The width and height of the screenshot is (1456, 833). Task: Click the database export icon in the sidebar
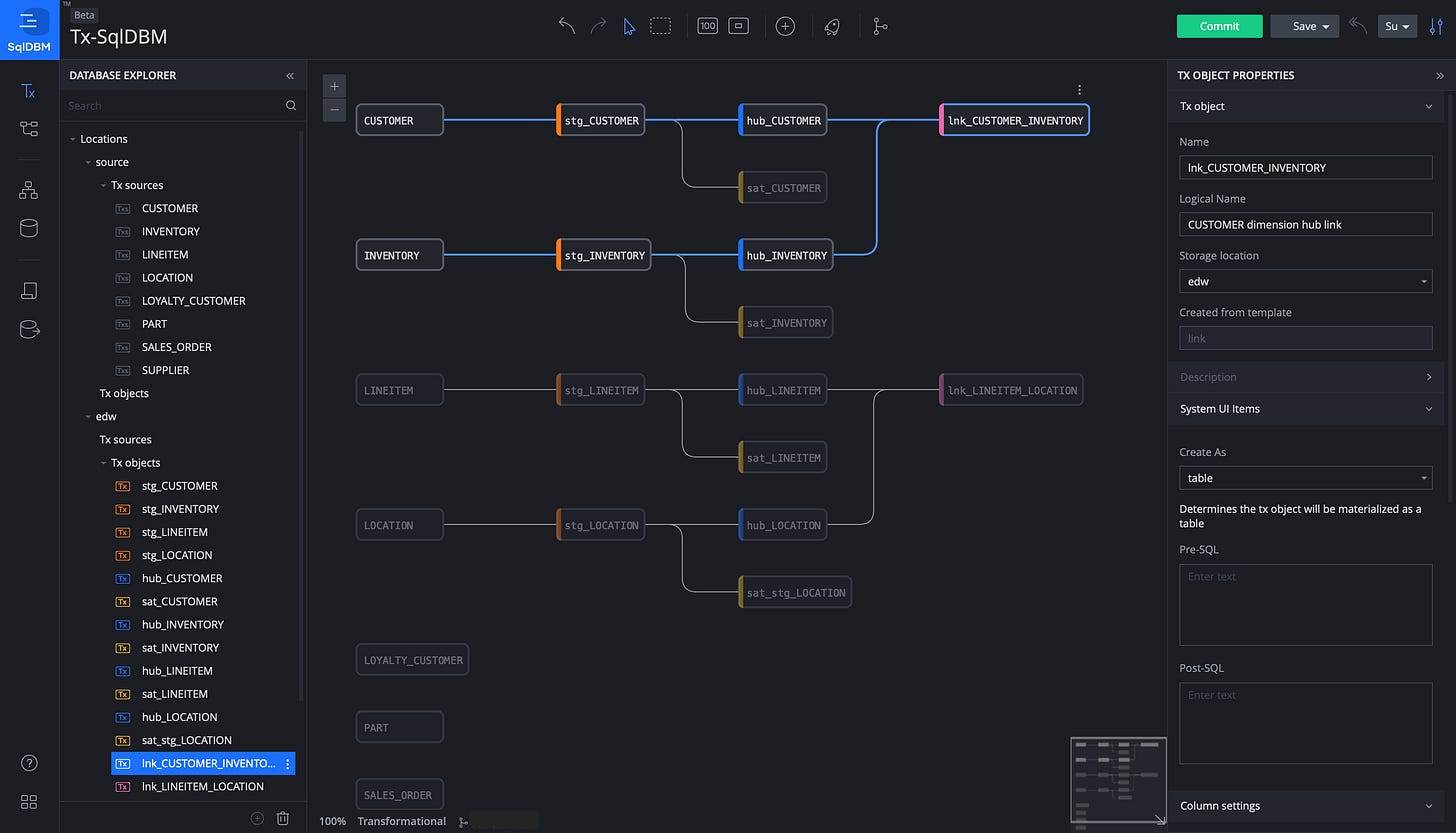point(29,329)
